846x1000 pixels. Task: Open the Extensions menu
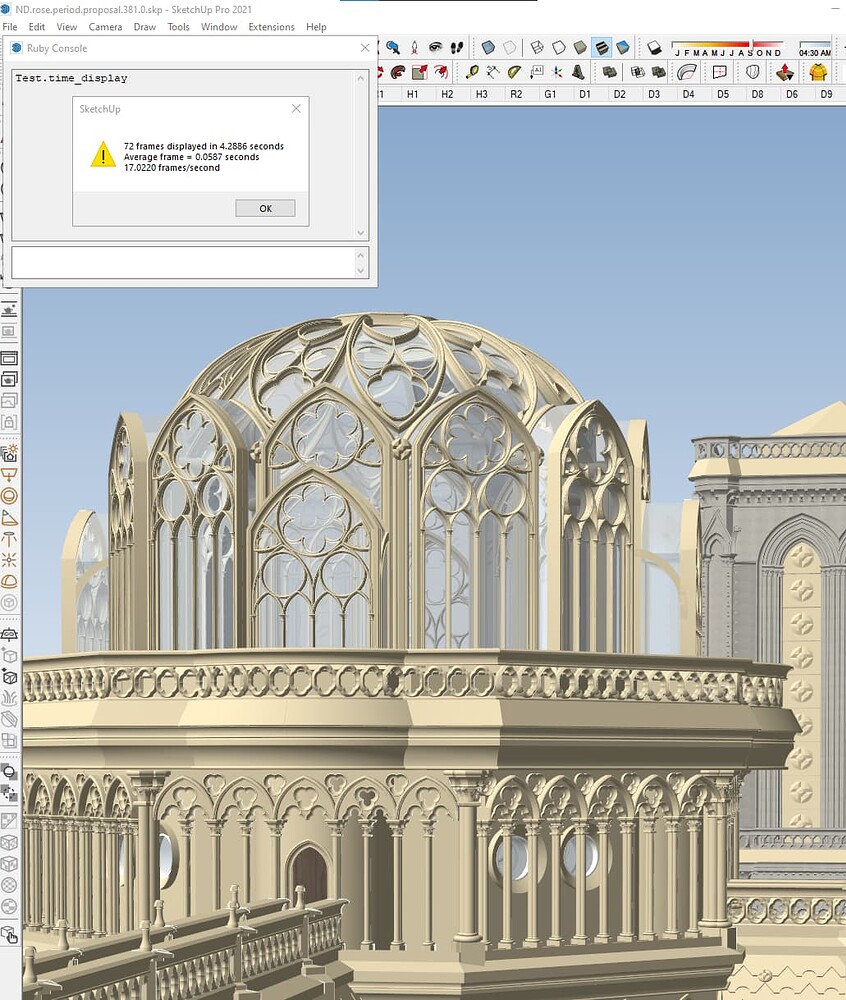click(271, 27)
